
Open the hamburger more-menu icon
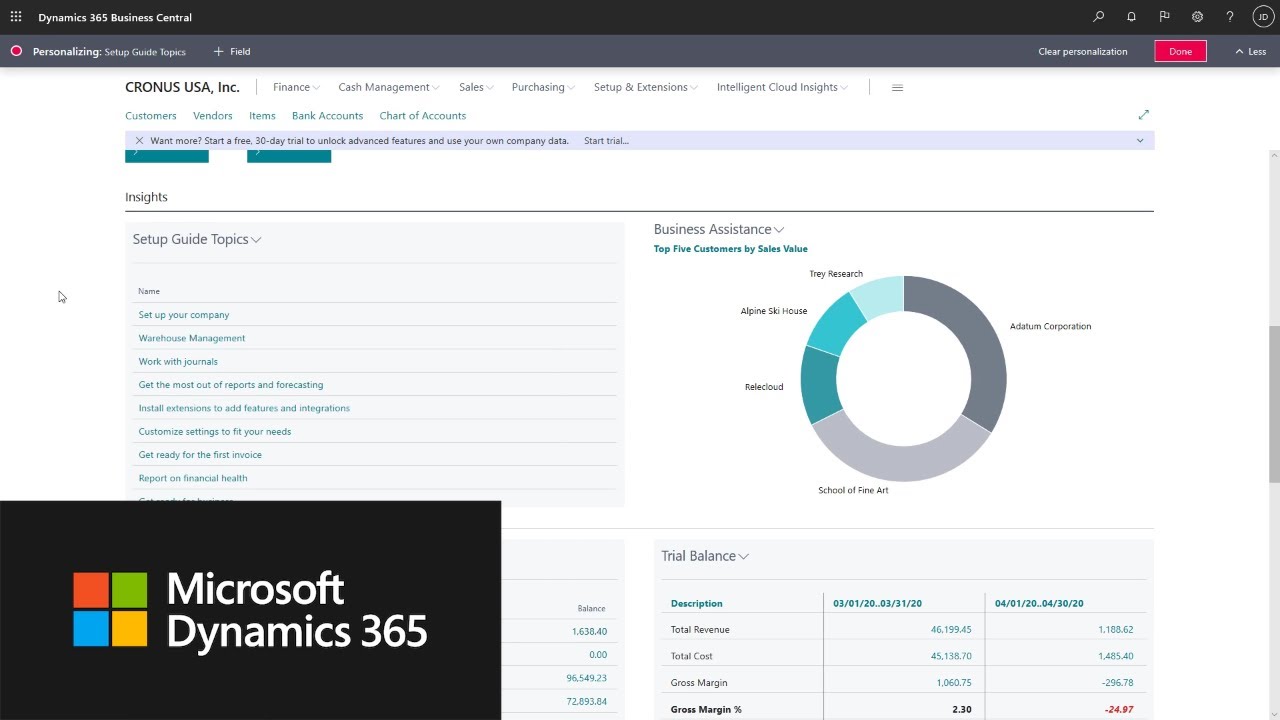(897, 88)
